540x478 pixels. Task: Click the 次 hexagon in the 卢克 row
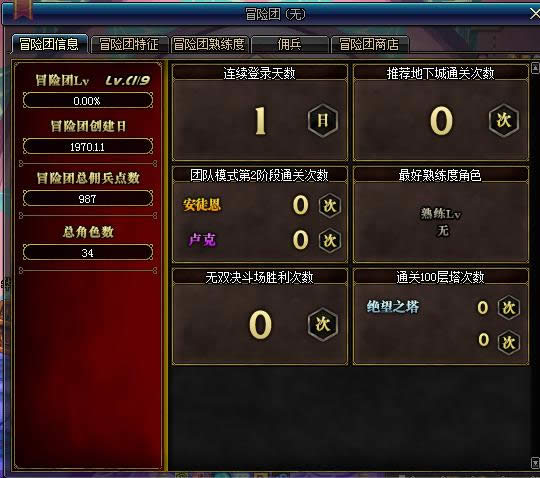click(x=330, y=240)
